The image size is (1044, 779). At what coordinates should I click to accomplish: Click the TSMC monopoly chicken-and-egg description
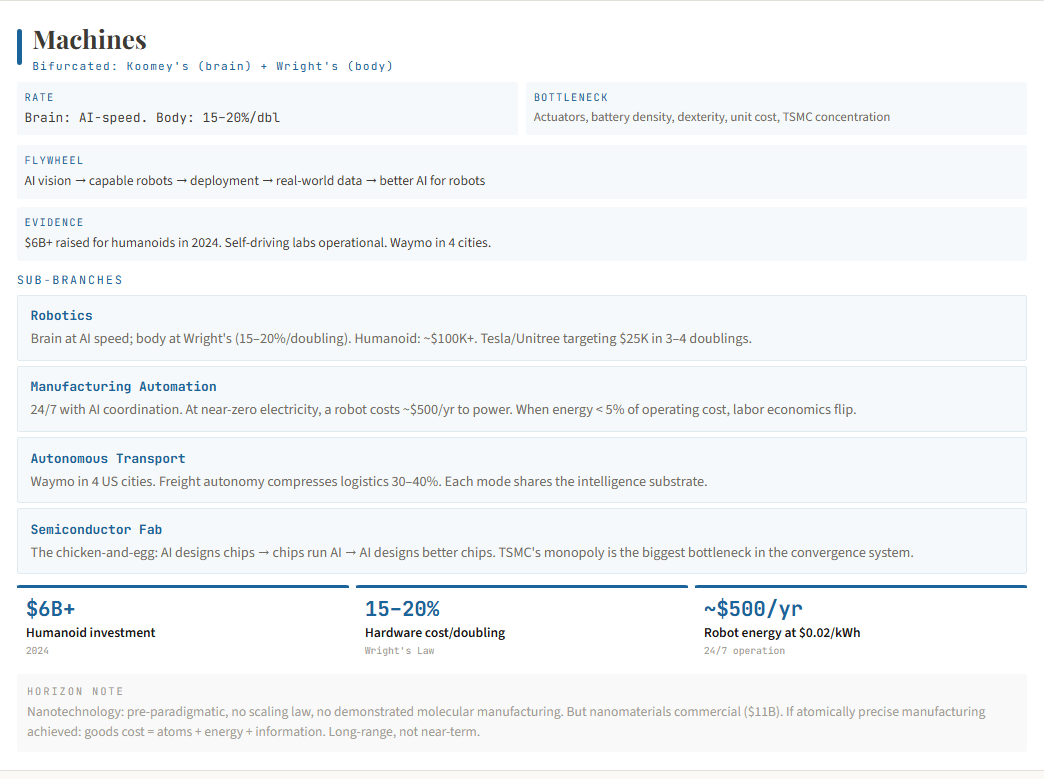pos(472,553)
